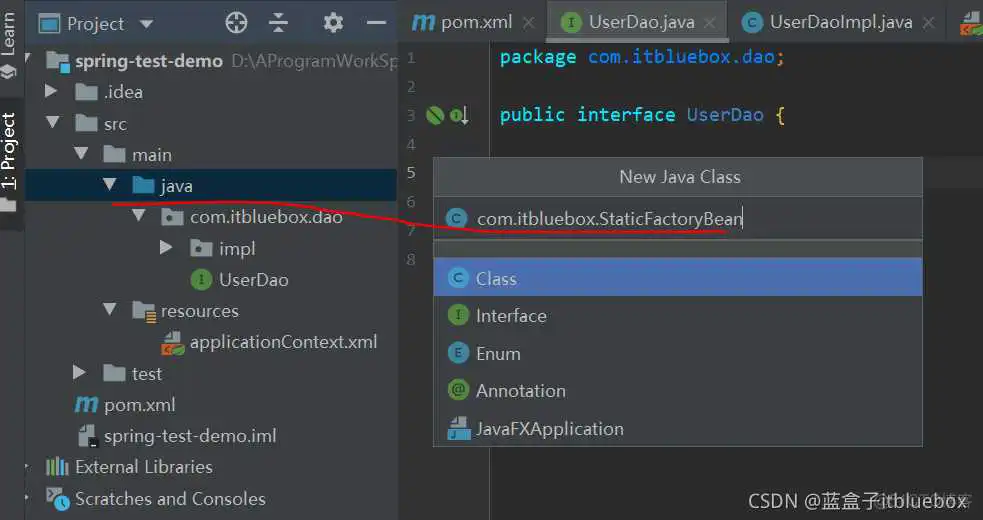Select Interface in the New Java Class list
The width and height of the screenshot is (983, 520).
(x=510, y=316)
